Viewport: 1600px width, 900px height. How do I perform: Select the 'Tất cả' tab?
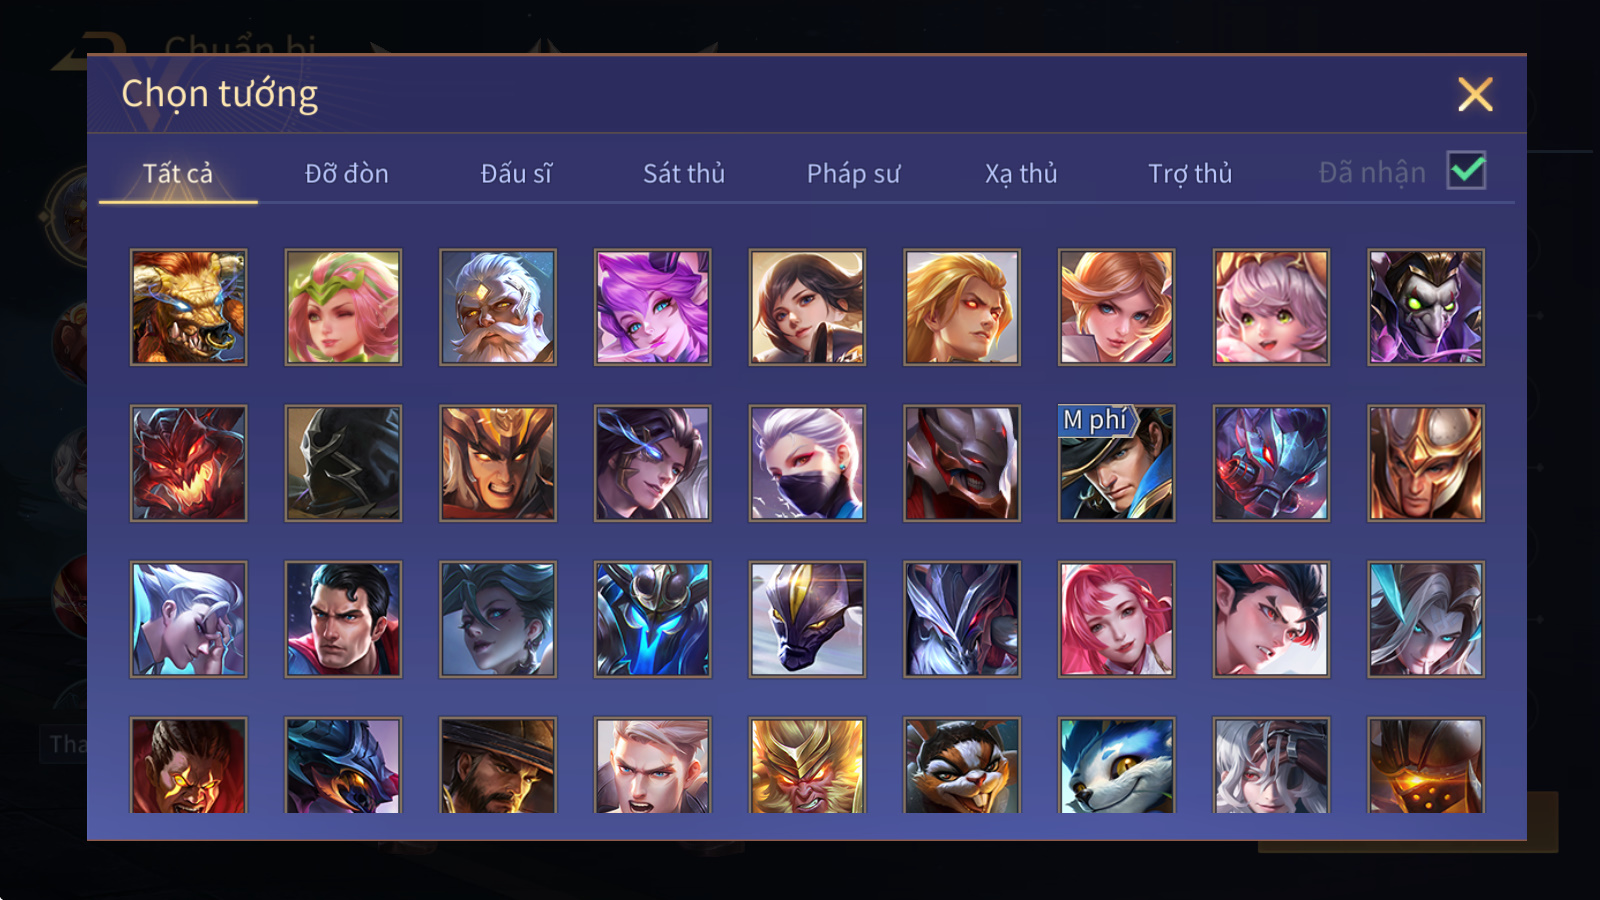pyautogui.click(x=178, y=174)
